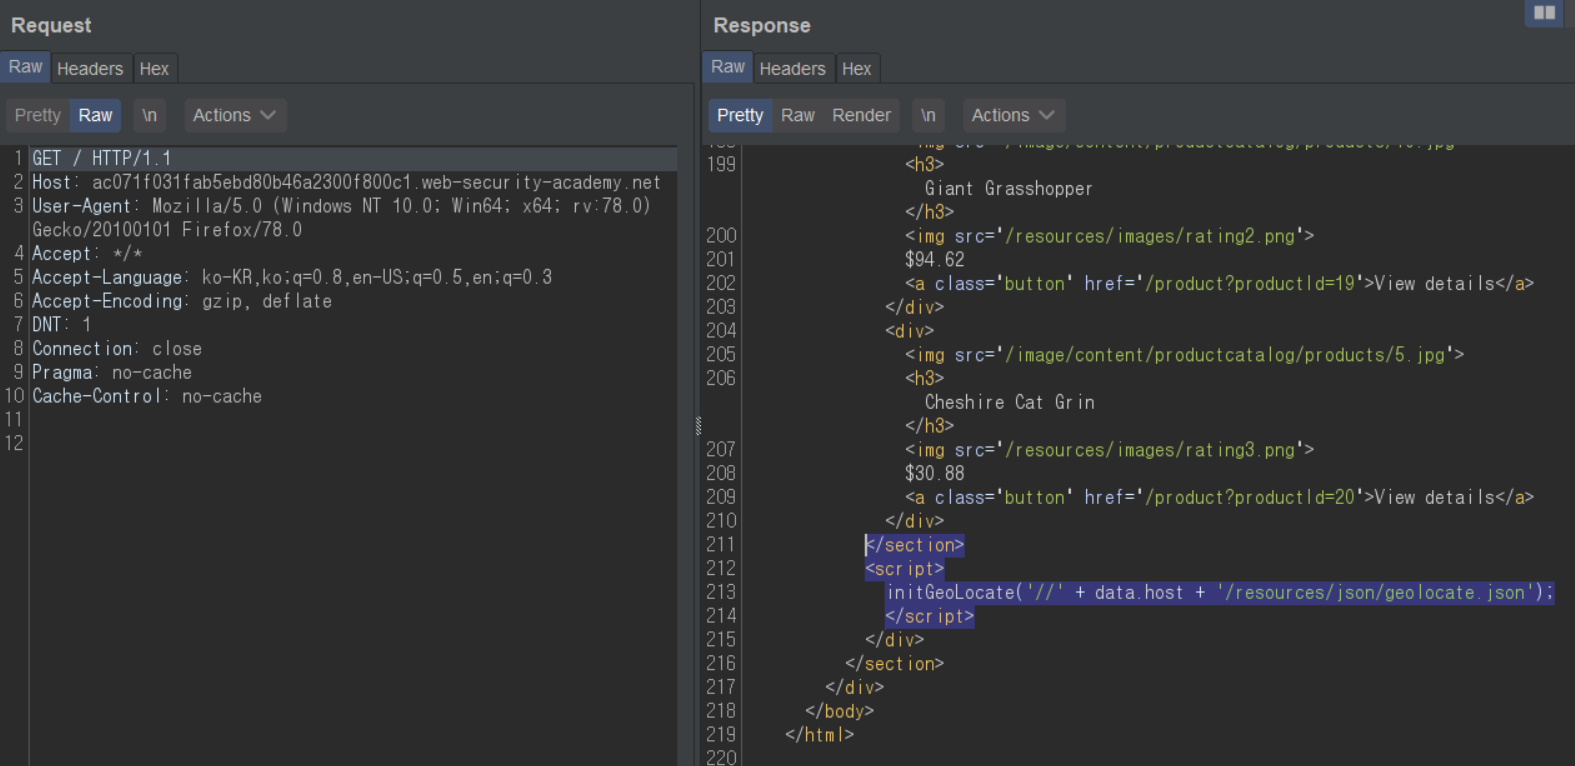Select Pretty mode in Response viewer

pos(740,115)
